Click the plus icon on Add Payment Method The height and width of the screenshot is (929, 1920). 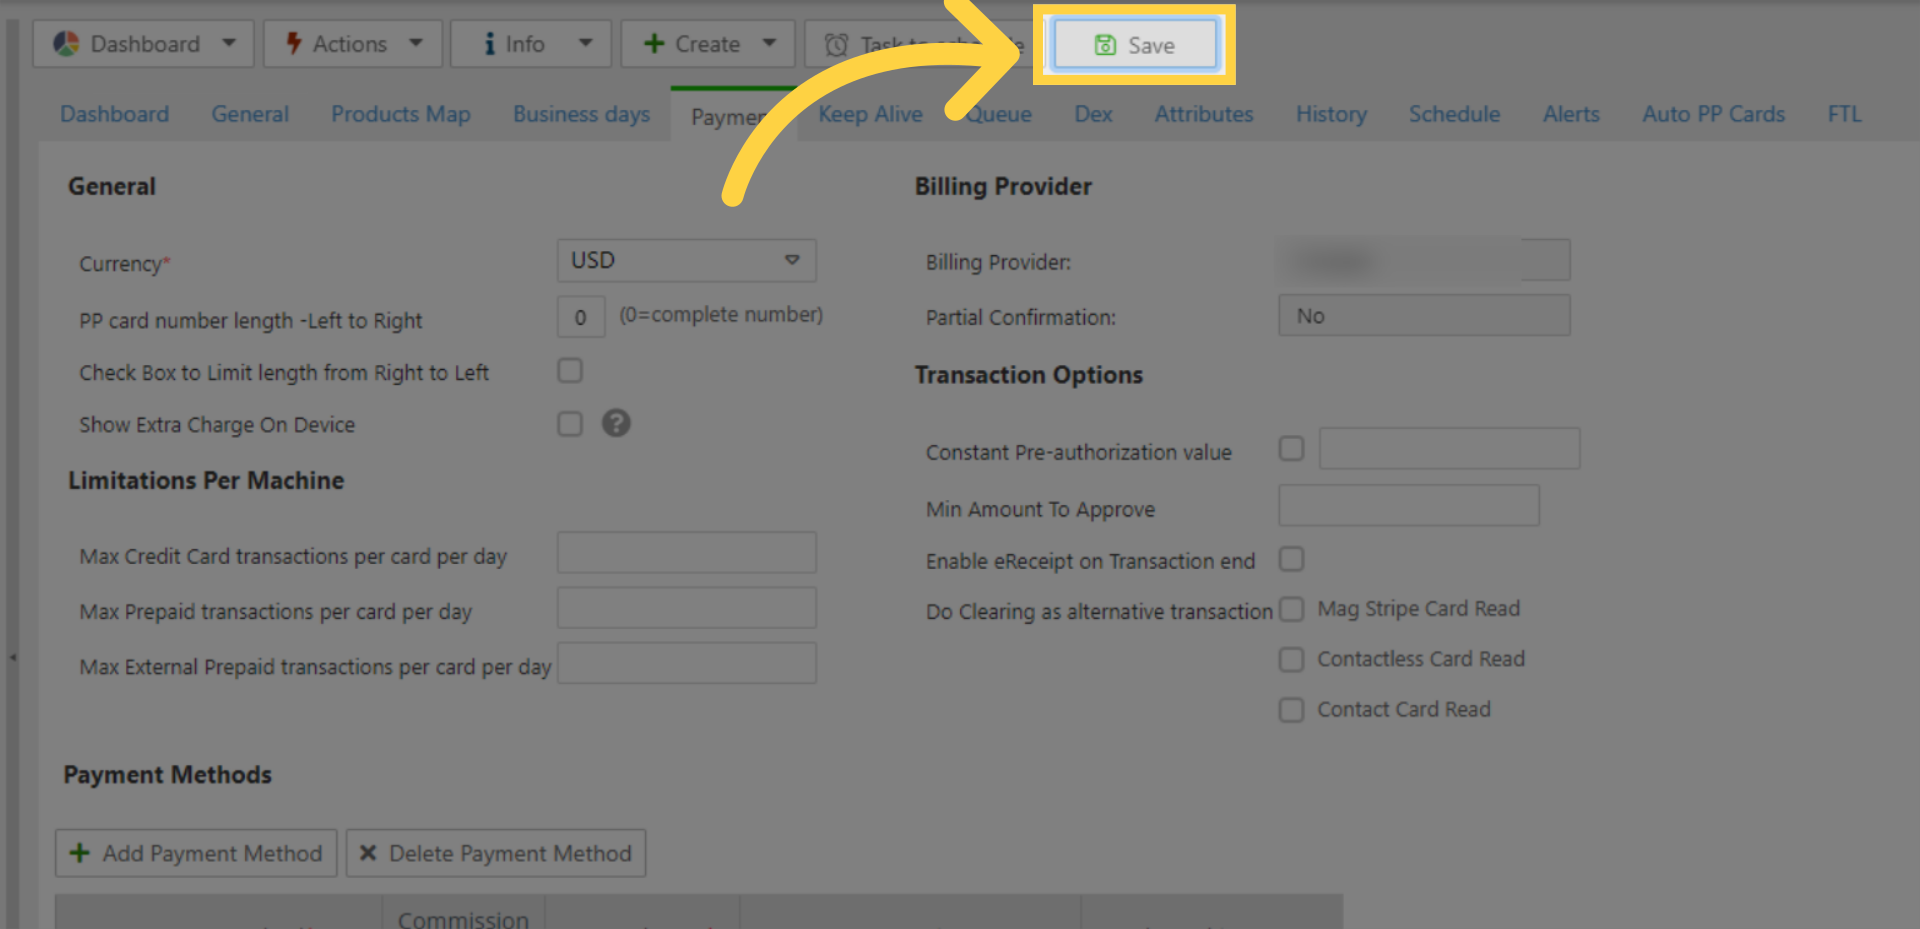pos(80,853)
